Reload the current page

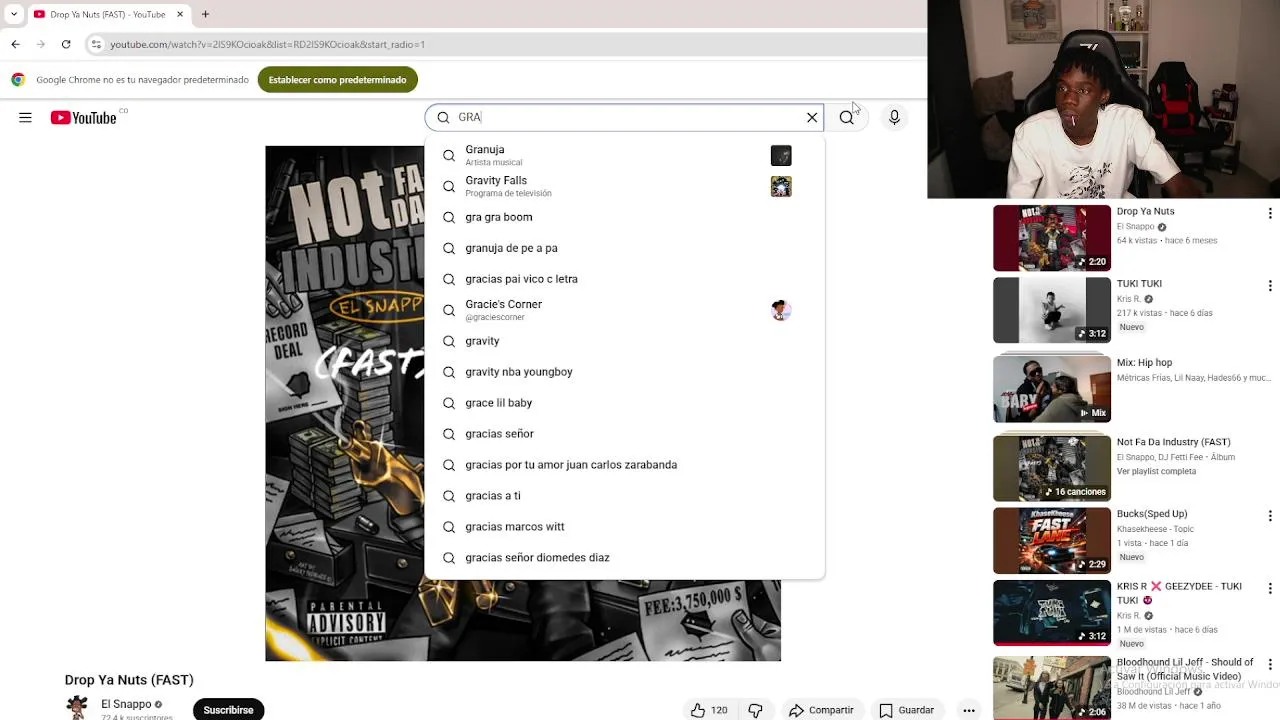tap(66, 44)
